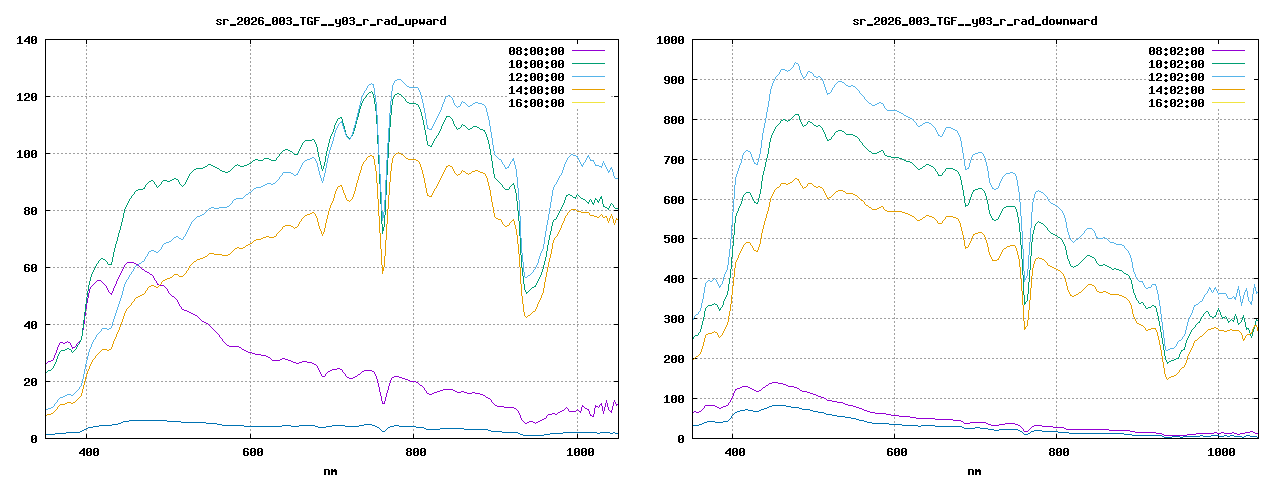Click the nm label under downward chart
The width and height of the screenshot is (1280, 480).
pos(975,469)
